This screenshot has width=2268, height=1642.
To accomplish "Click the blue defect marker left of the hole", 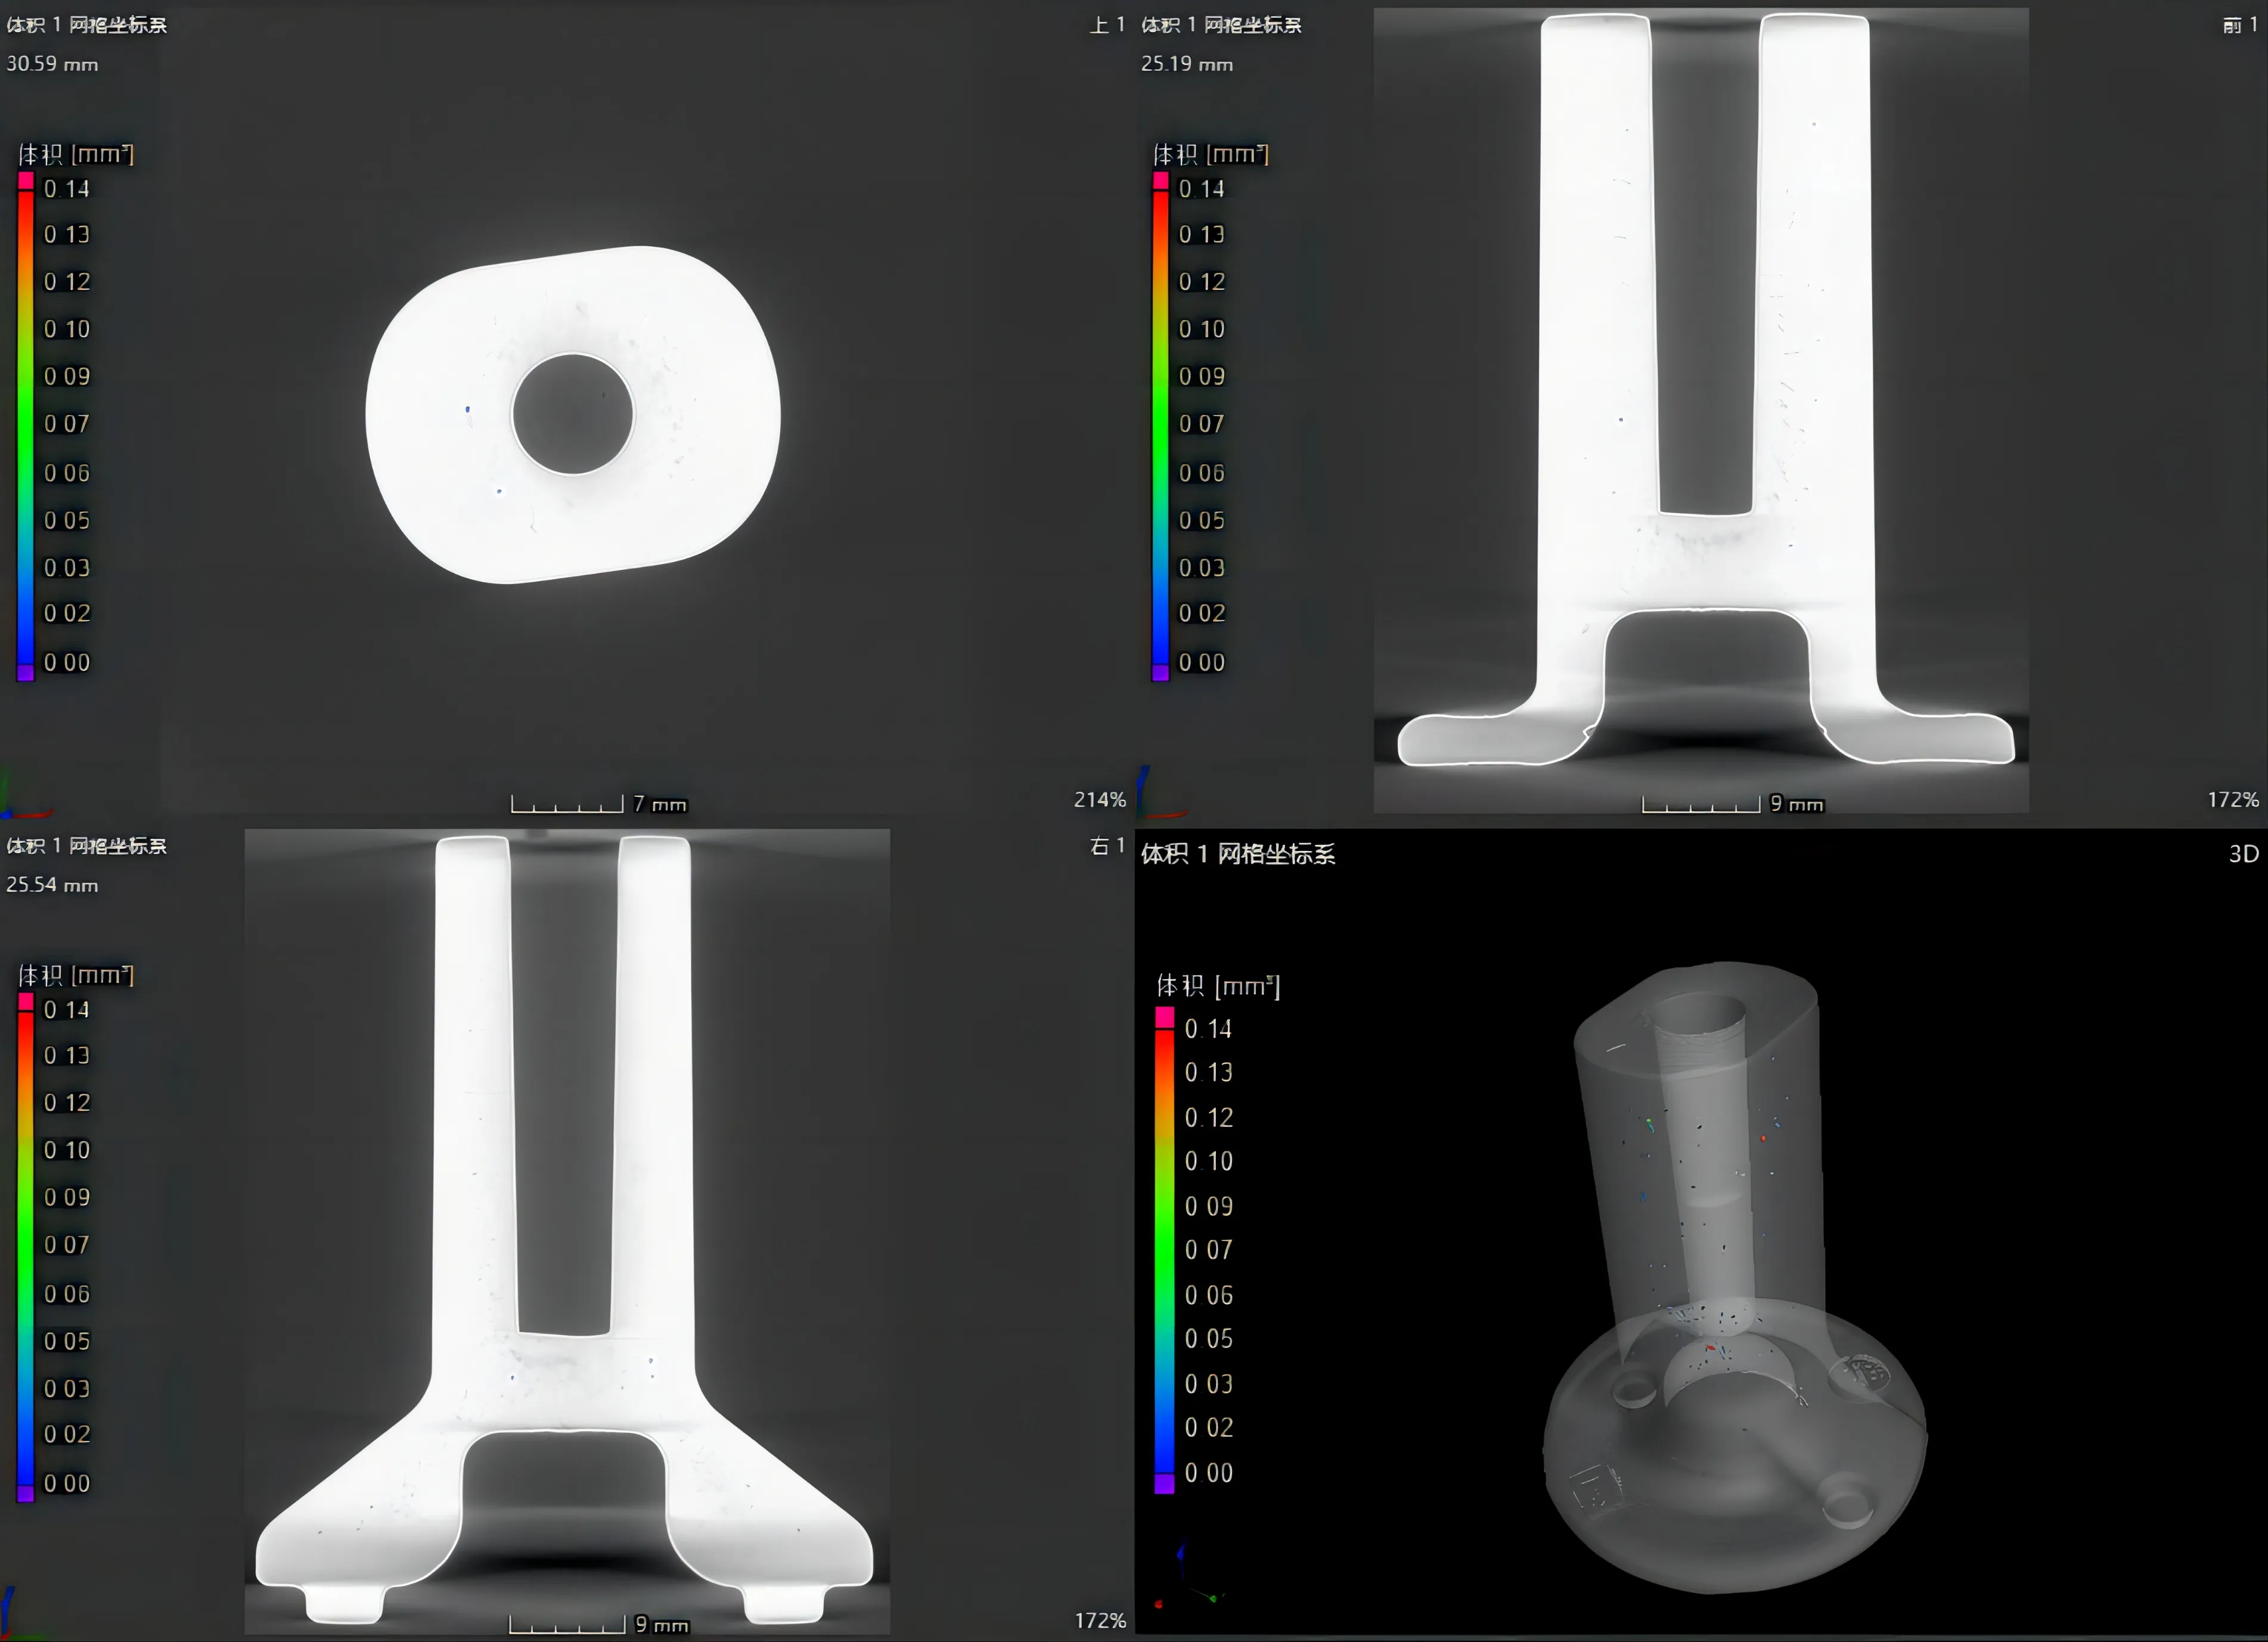I will pos(468,409).
